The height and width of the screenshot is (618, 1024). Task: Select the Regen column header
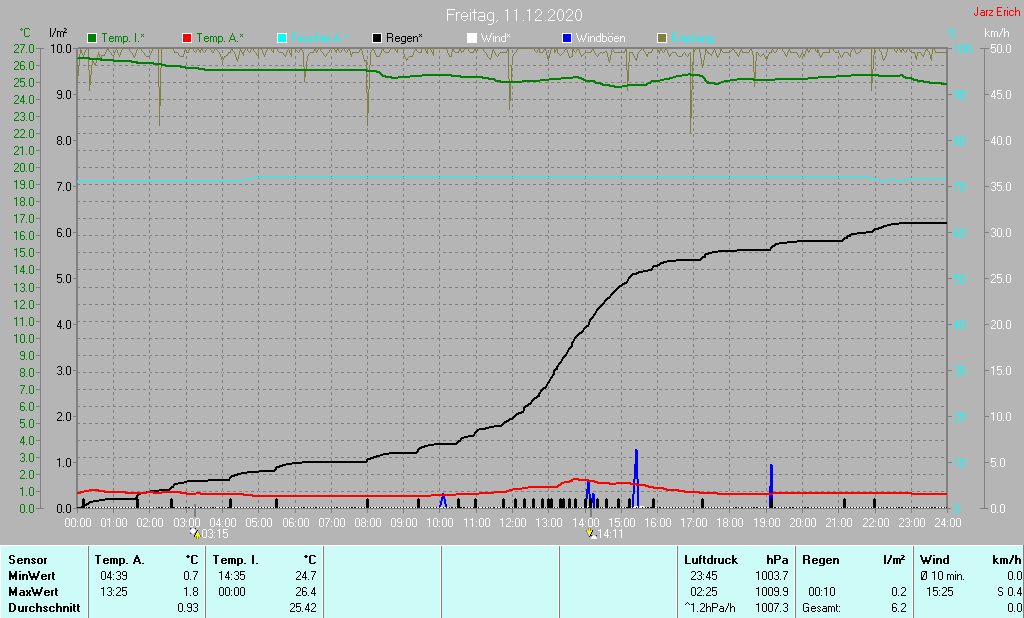(x=821, y=560)
